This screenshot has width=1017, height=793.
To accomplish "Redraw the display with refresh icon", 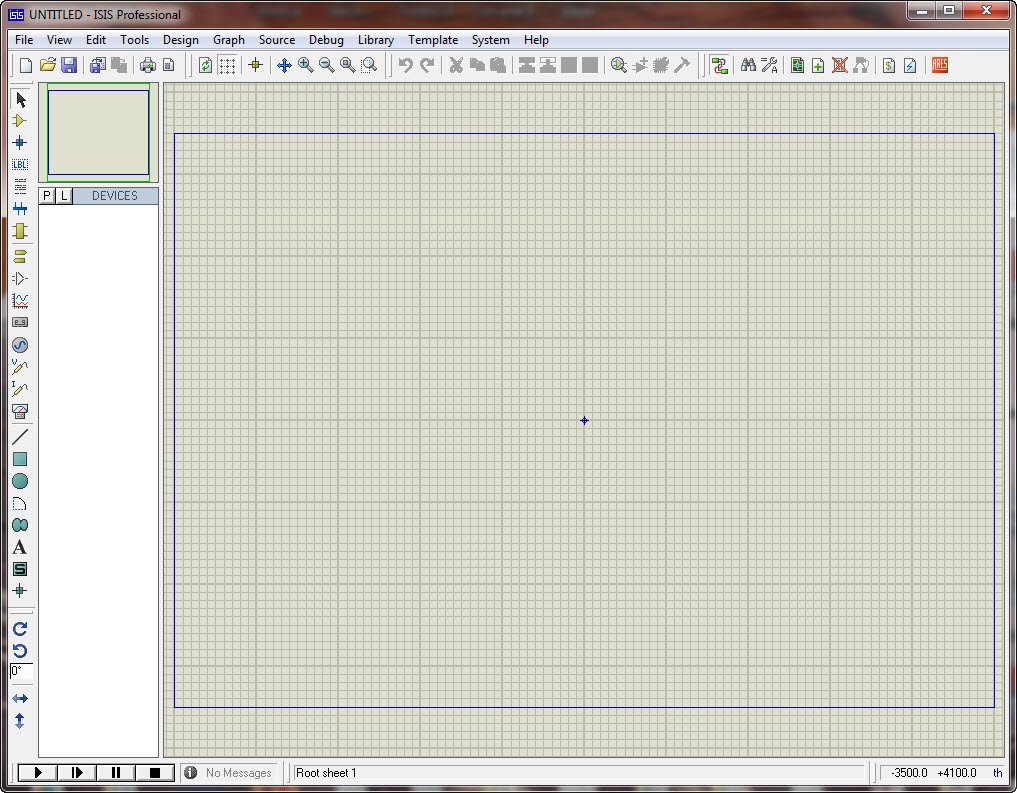I will (x=206, y=65).
